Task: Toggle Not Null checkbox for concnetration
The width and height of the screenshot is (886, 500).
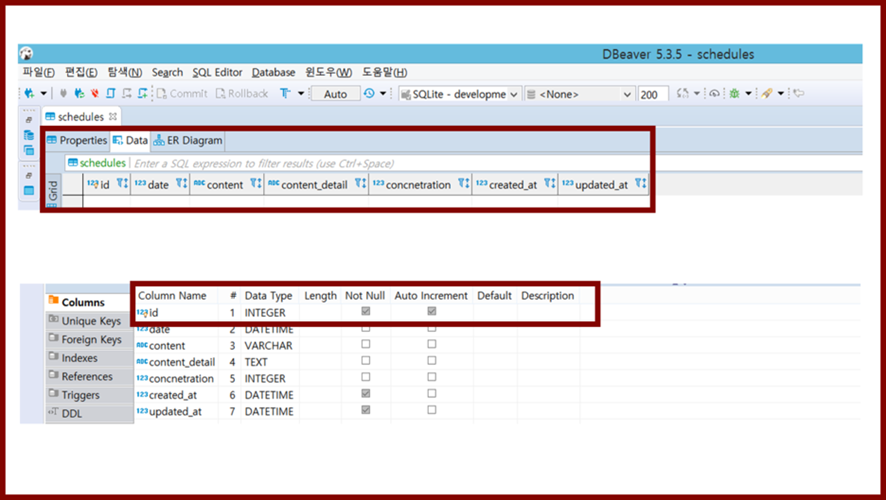Action: point(366,377)
